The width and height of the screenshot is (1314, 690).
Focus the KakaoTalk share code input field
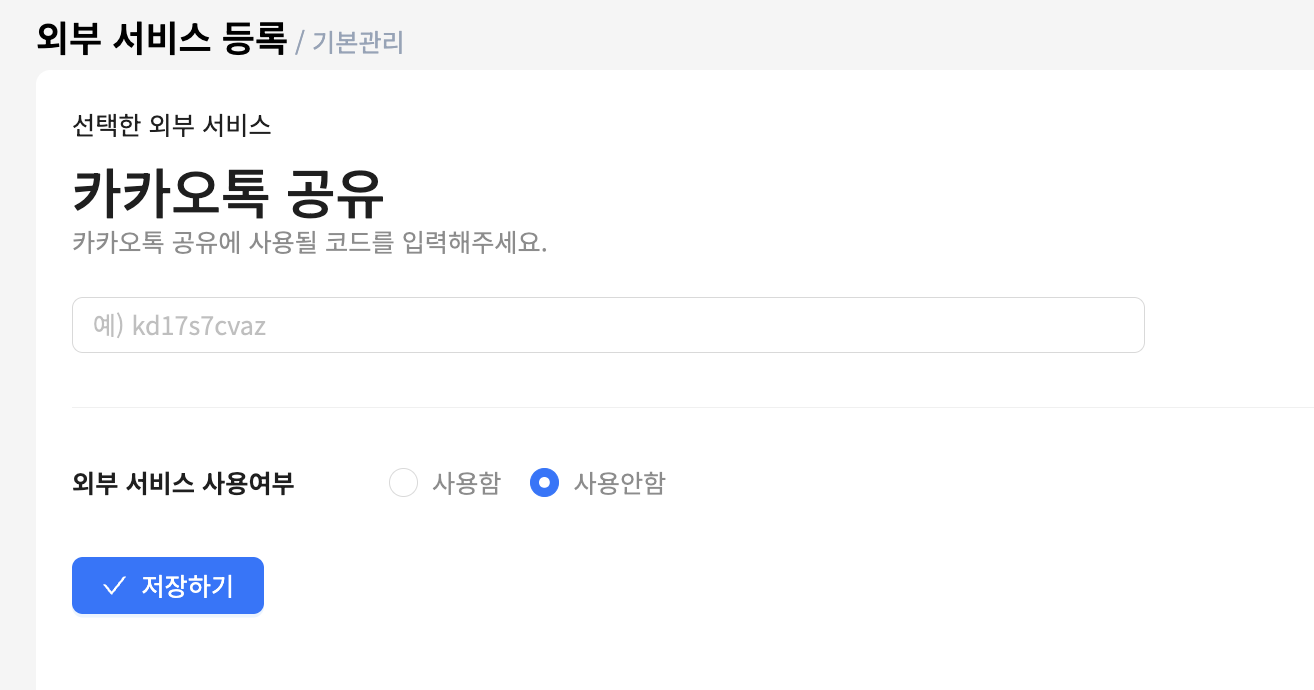(608, 325)
